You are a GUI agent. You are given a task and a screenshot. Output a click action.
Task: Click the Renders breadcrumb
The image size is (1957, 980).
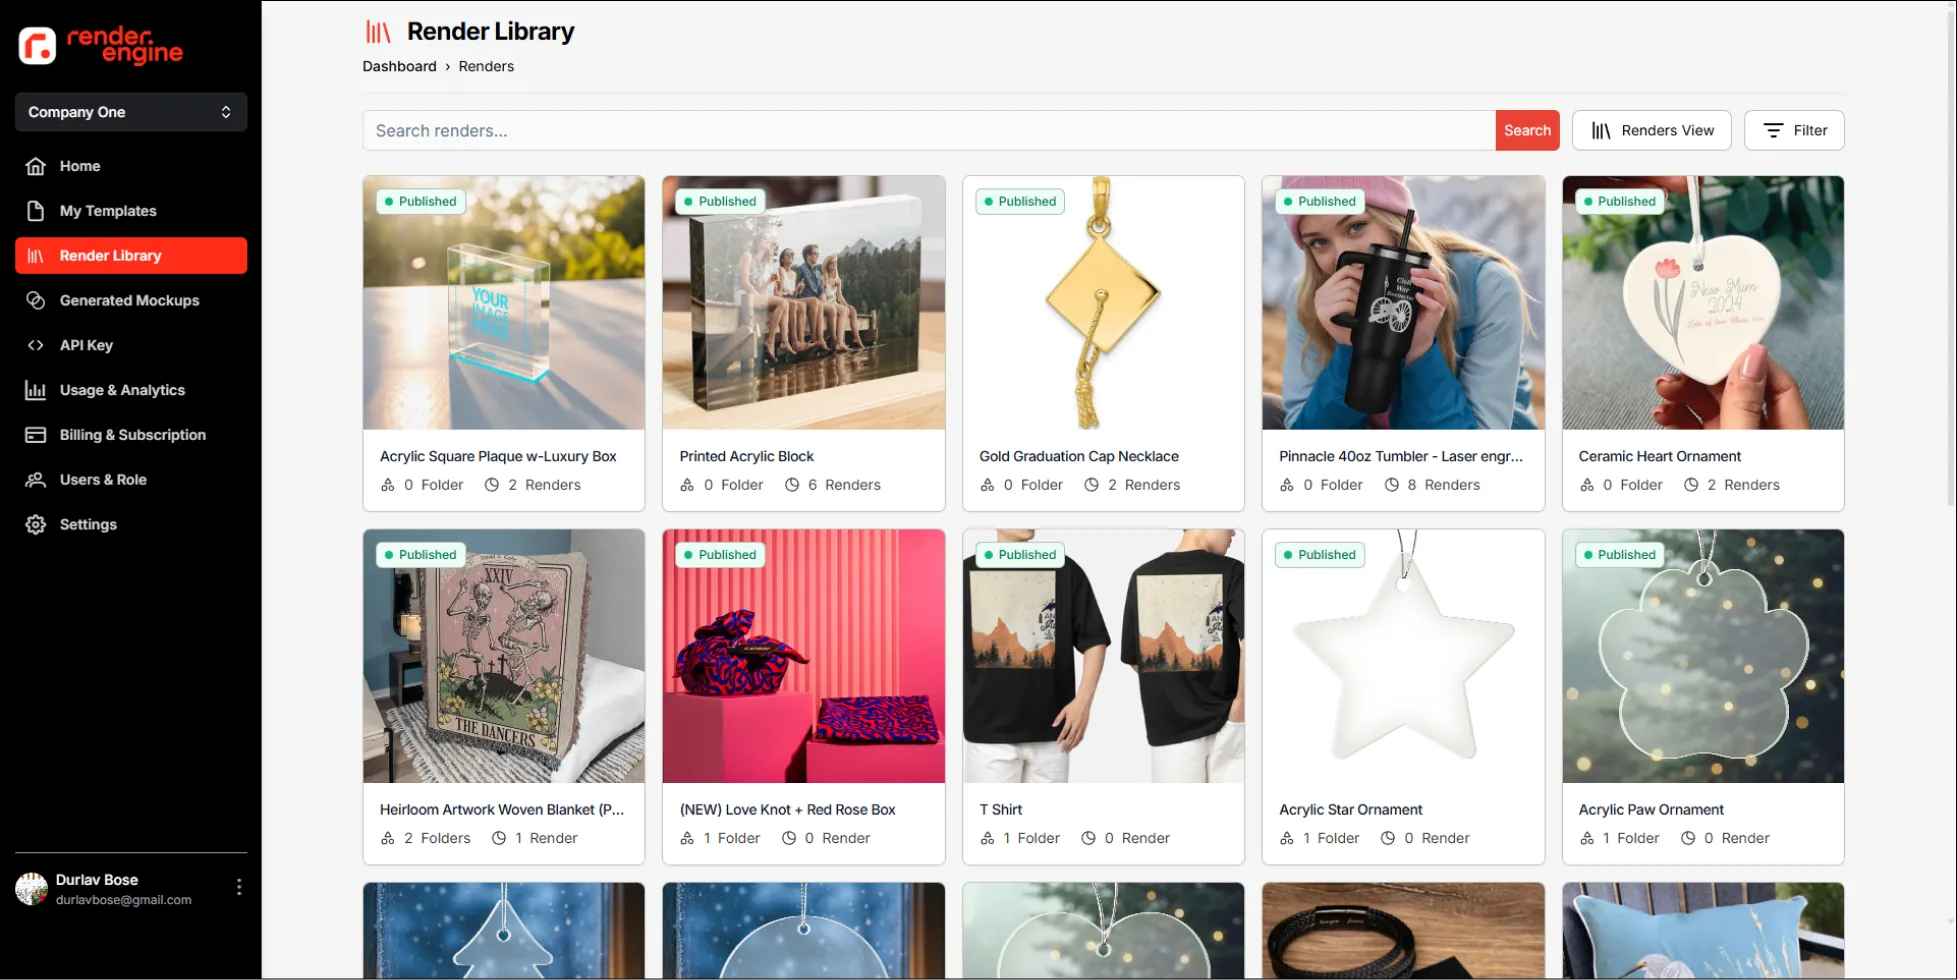[x=486, y=66]
